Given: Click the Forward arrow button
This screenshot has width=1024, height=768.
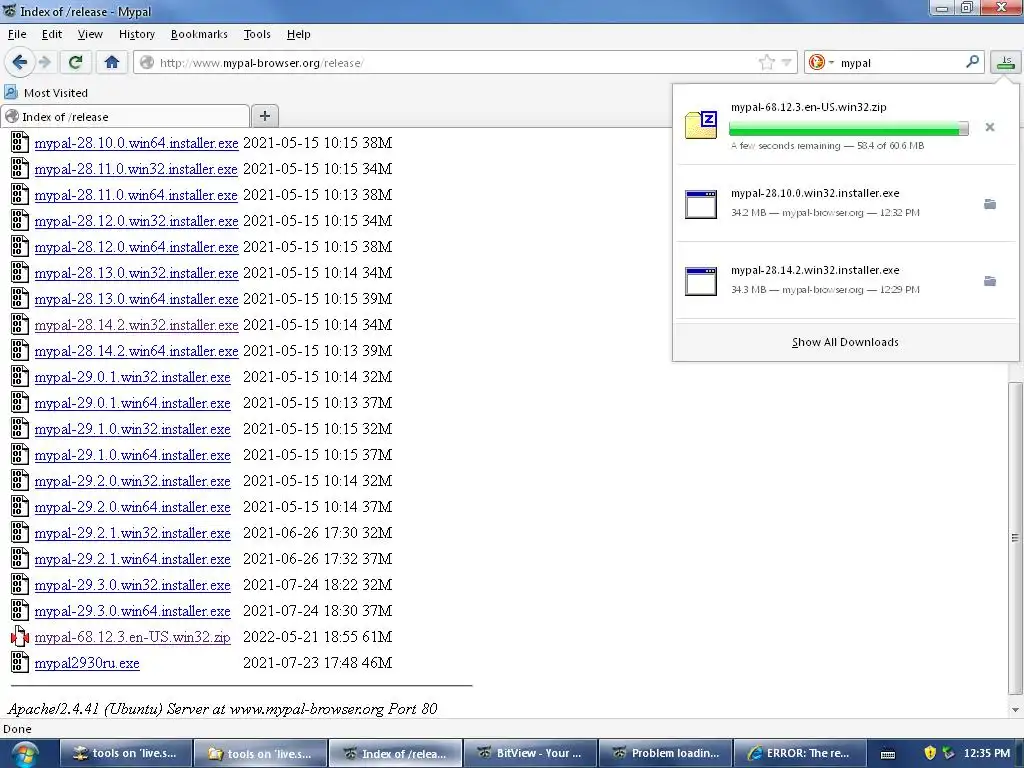Looking at the screenshot, I should [x=44, y=63].
